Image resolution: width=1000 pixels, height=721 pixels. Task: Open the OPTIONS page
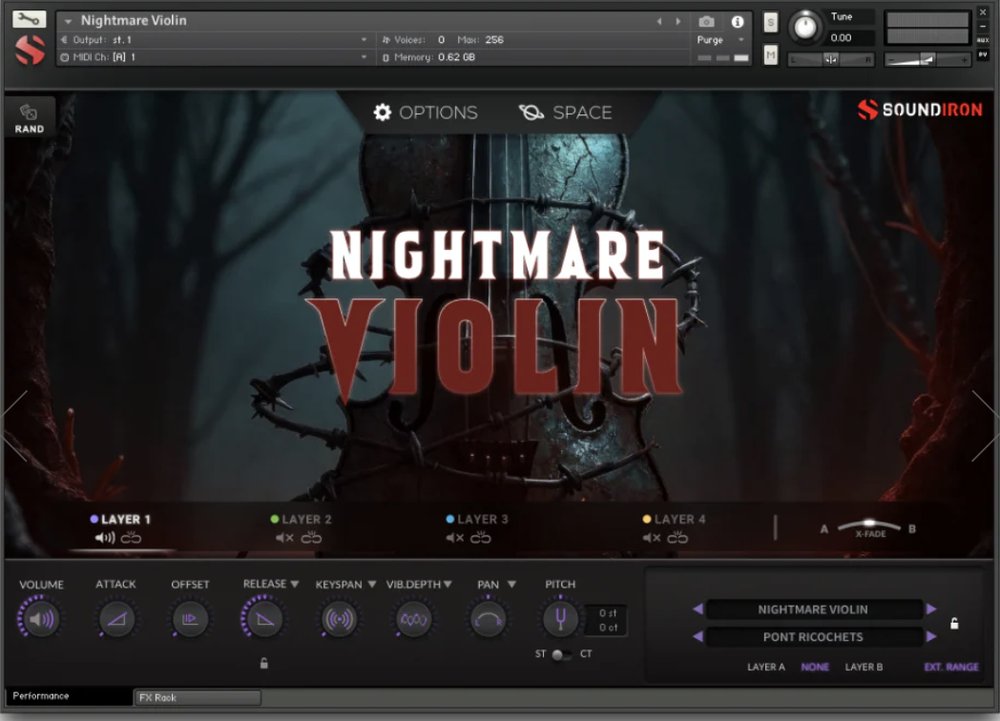click(426, 113)
